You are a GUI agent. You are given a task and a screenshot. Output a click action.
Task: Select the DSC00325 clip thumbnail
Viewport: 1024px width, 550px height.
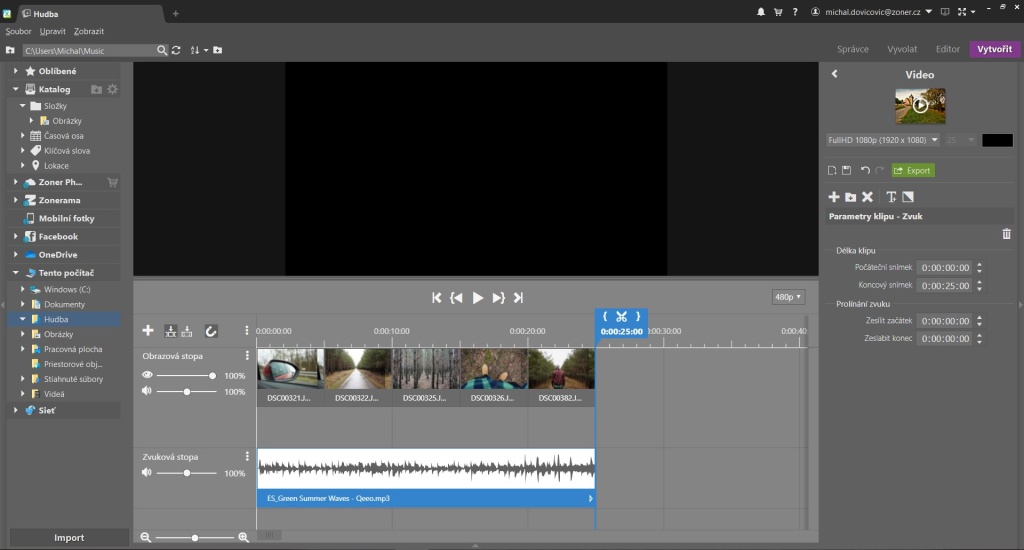pyautogui.click(x=426, y=368)
